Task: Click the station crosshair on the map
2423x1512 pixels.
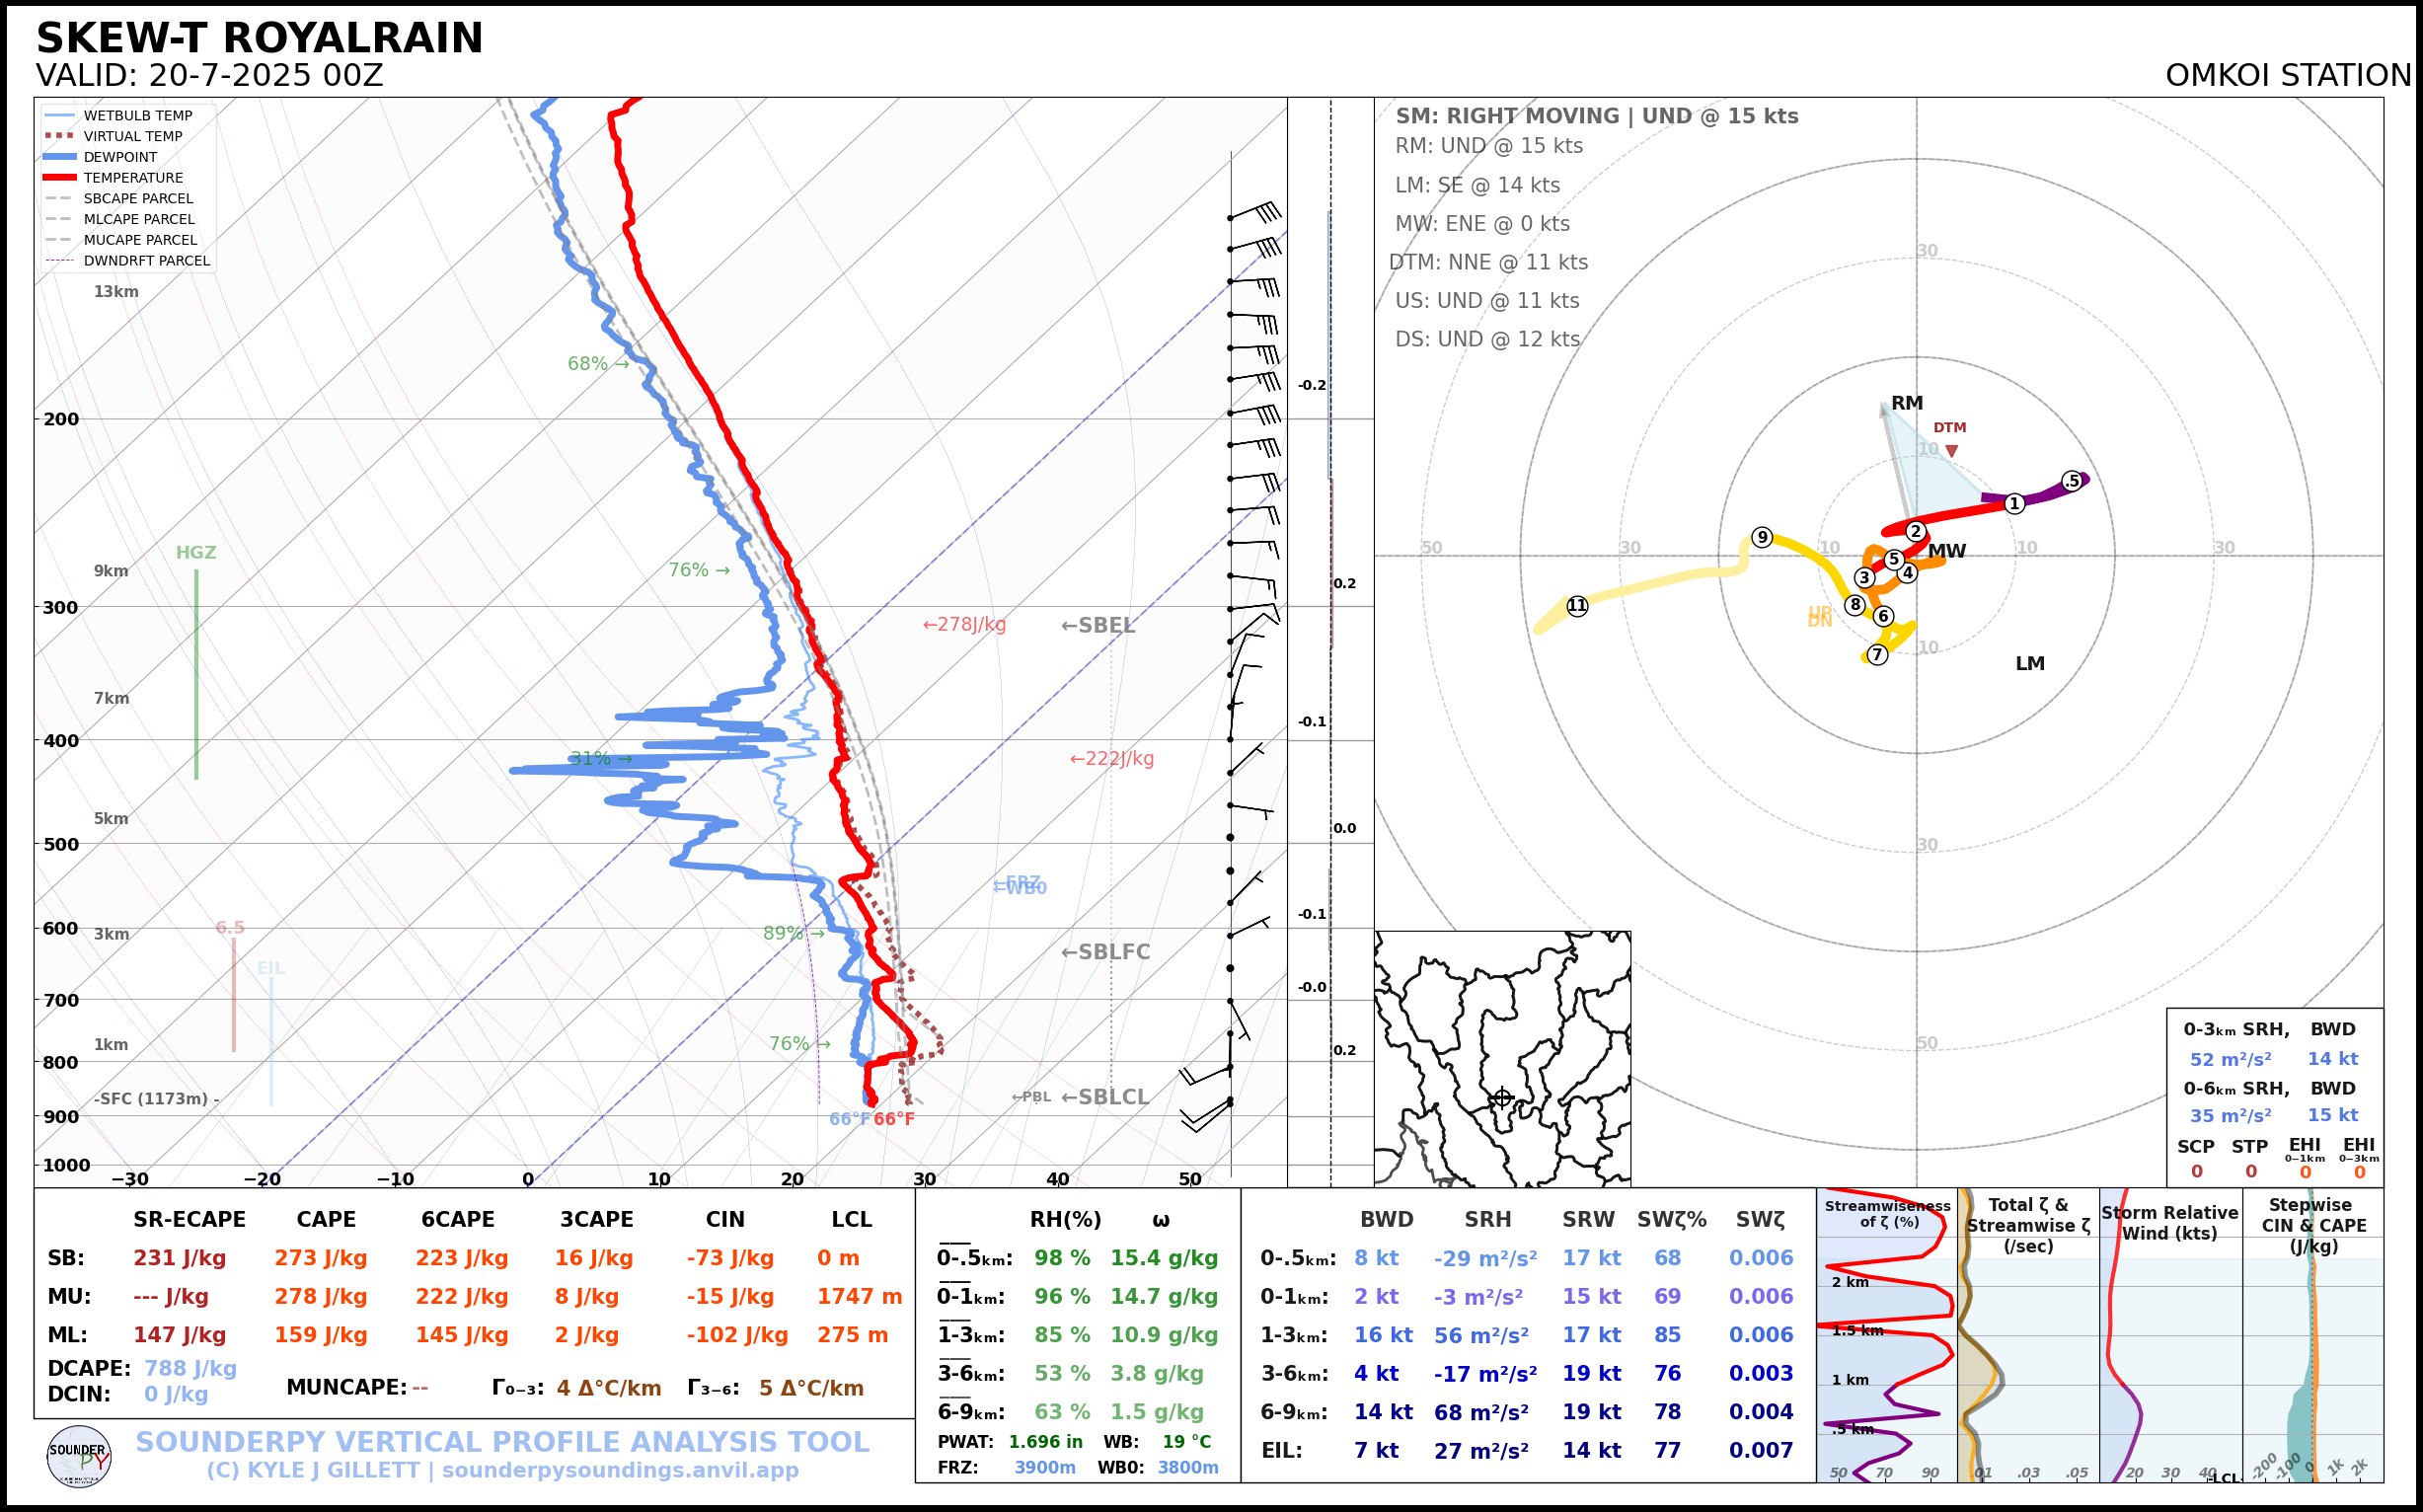Action: click(x=1502, y=1098)
